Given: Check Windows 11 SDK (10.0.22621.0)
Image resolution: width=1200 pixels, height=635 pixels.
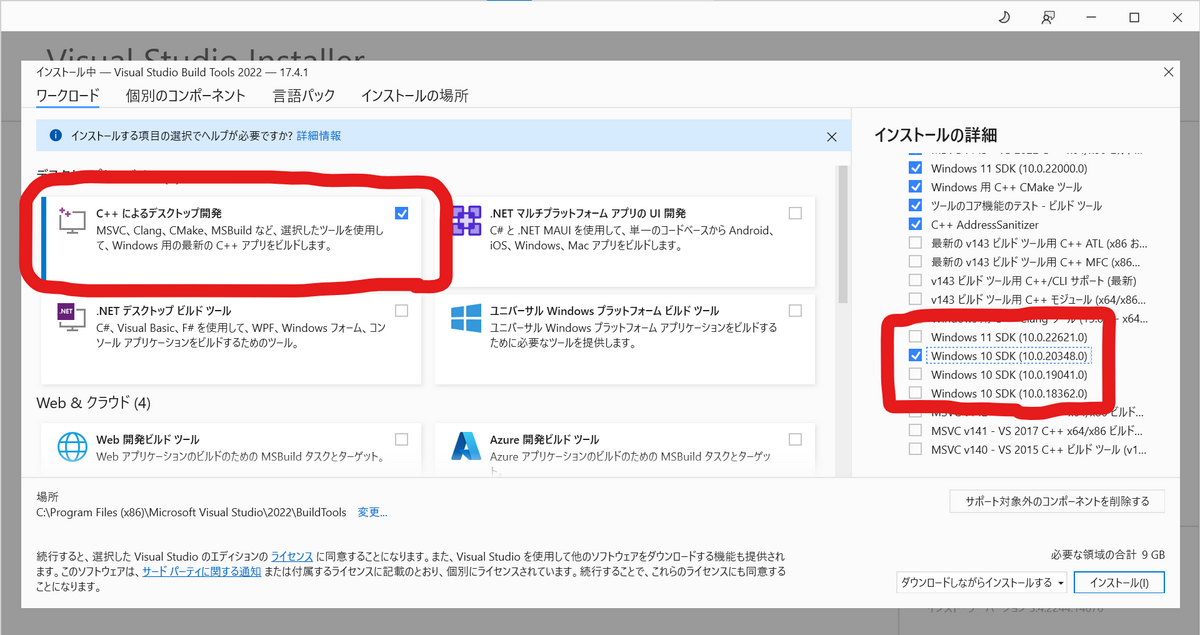Looking at the screenshot, I should [915, 337].
